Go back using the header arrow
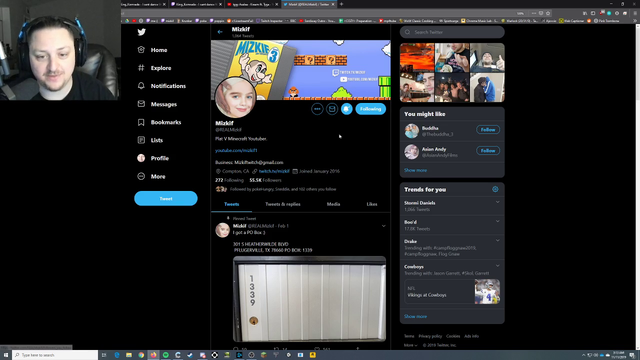Viewport: 640px width, 360px height. click(220, 32)
